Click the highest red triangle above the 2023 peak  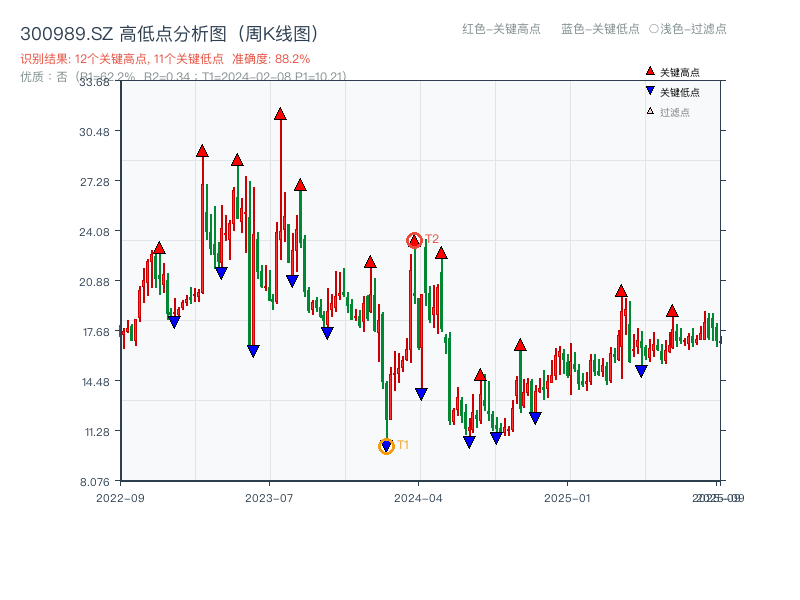[280, 113]
